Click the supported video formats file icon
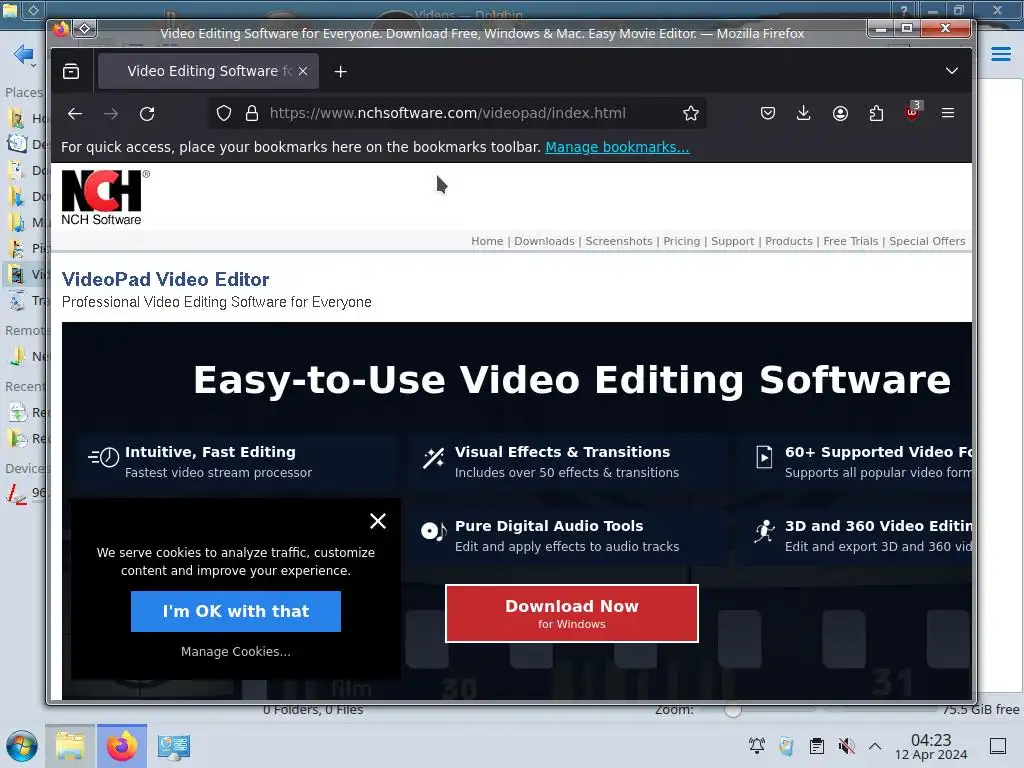Screen dimensions: 1024x768 (x=764, y=456)
